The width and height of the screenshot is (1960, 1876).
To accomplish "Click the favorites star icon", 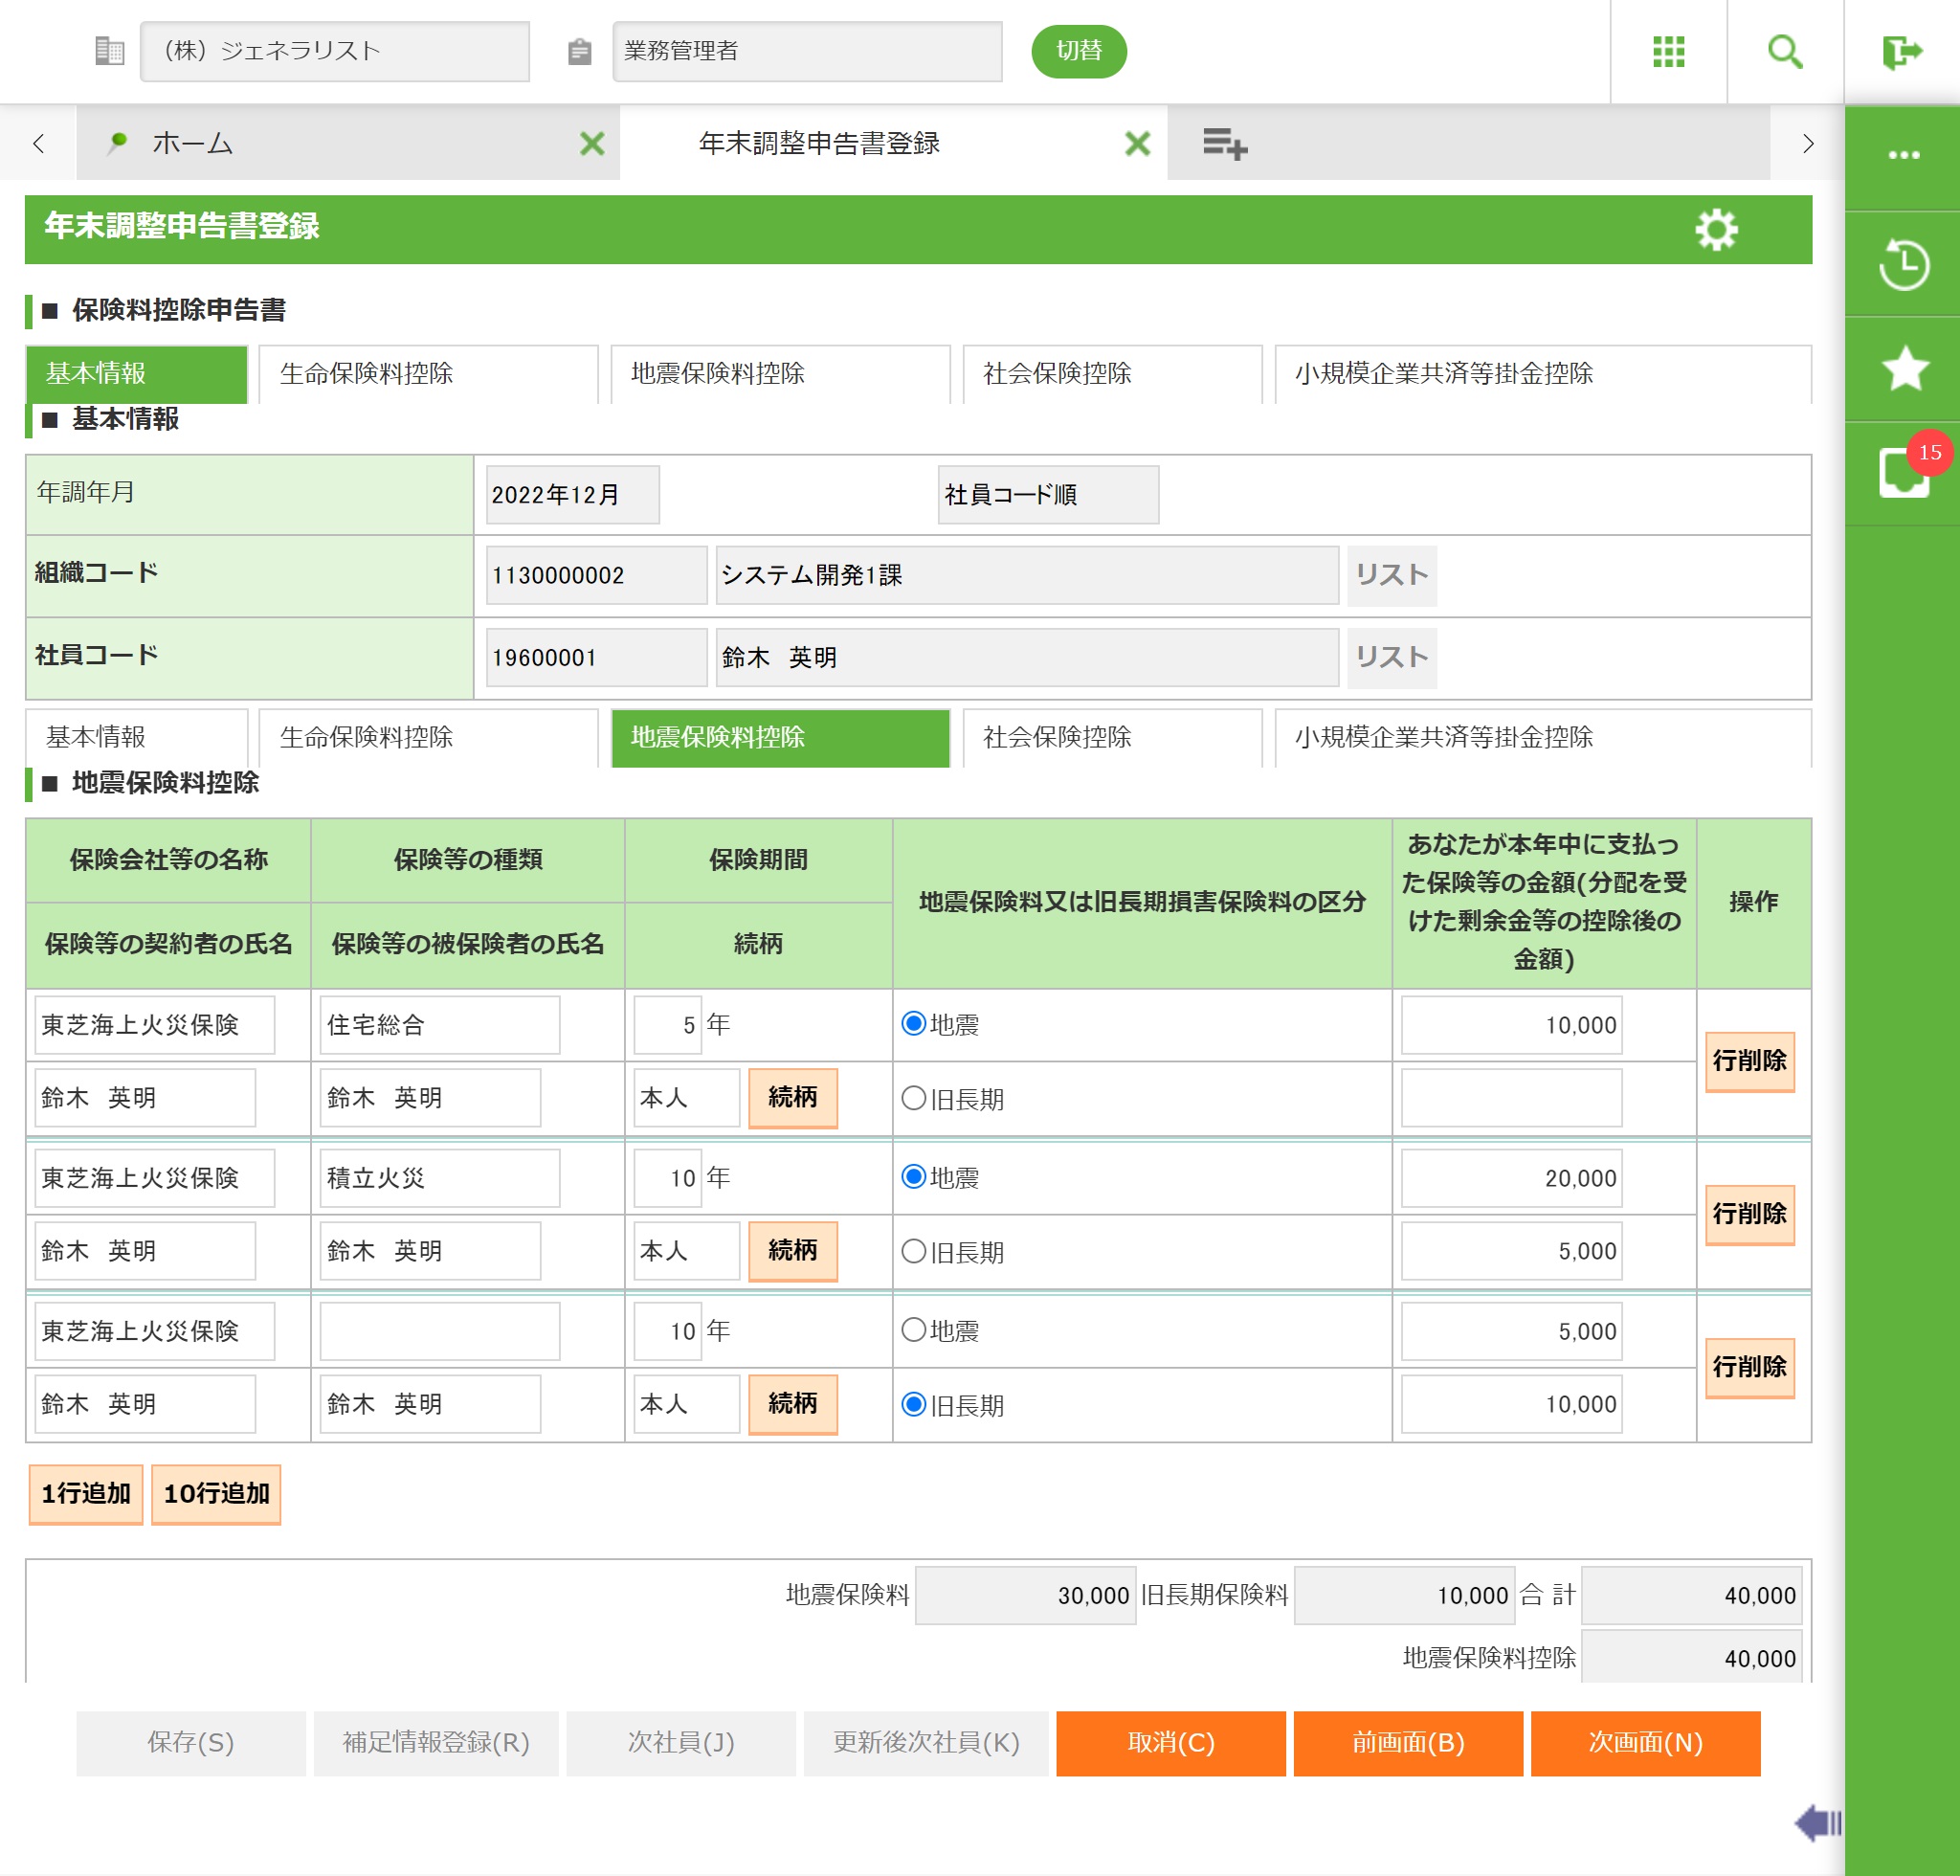I will [1903, 369].
